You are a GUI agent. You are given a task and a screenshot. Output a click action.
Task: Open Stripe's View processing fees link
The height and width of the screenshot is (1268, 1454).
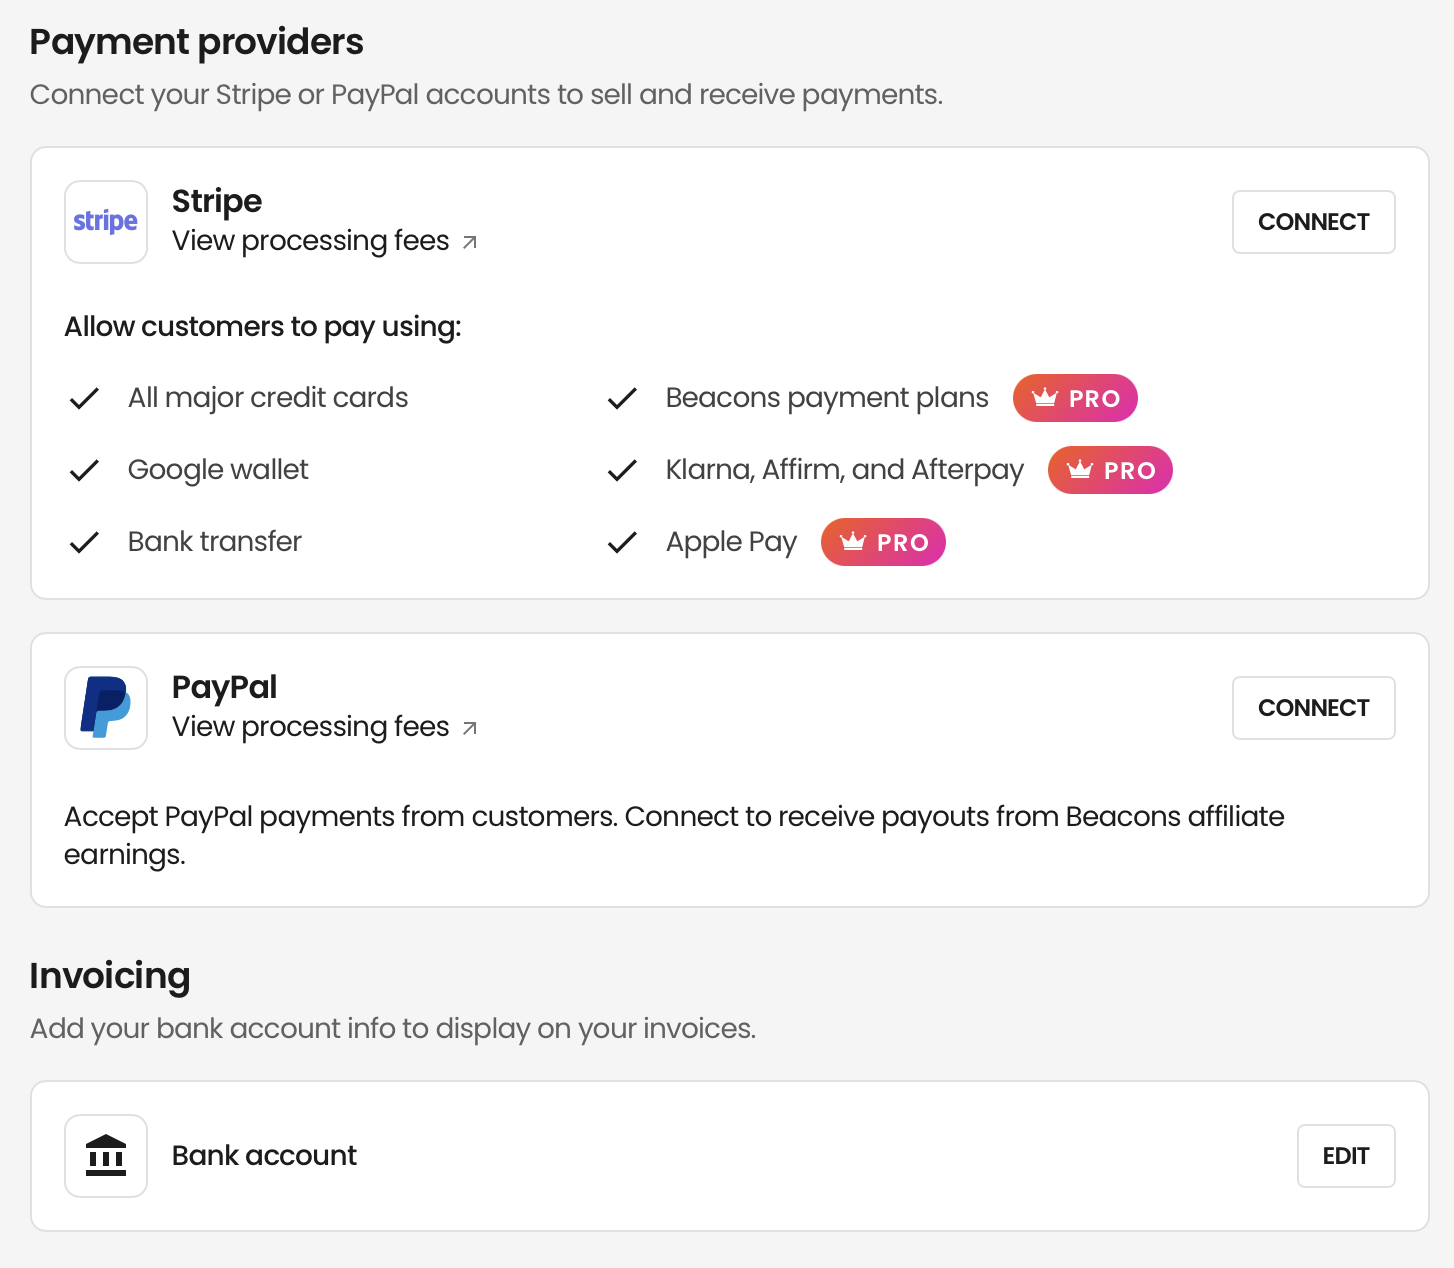pyautogui.click(x=311, y=241)
